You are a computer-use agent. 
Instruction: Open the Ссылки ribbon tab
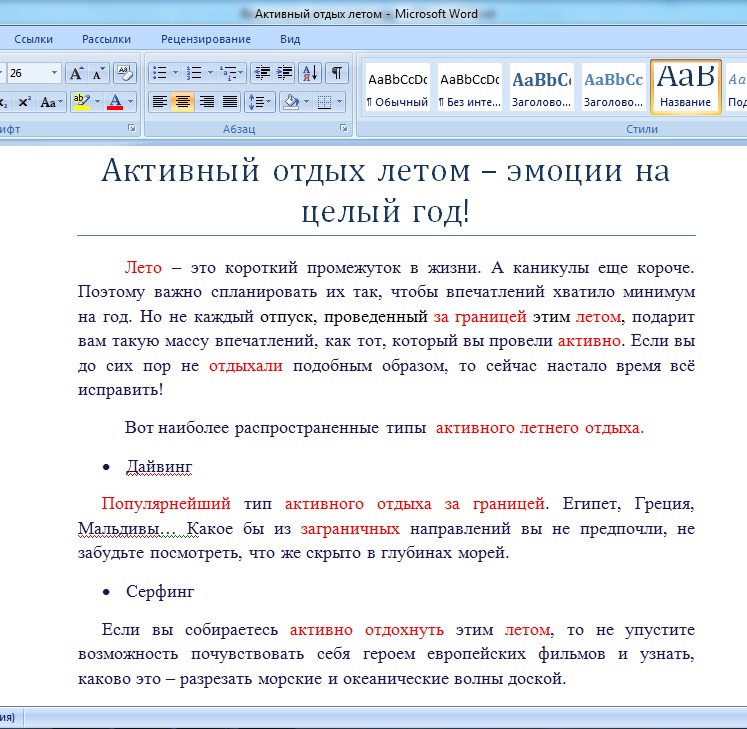point(33,39)
